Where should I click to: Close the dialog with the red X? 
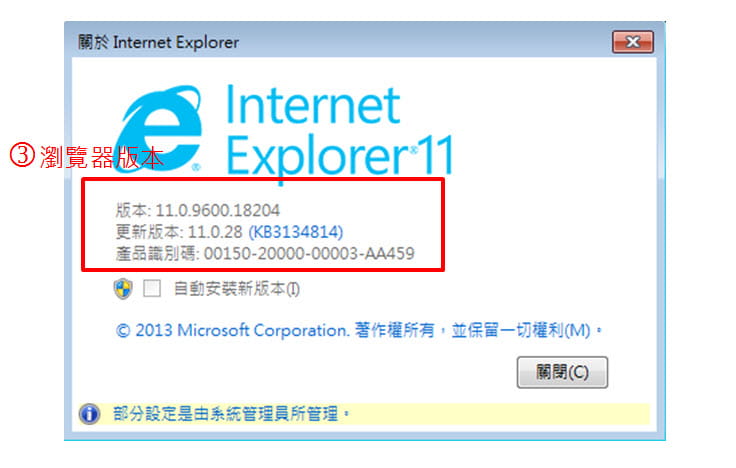633,42
